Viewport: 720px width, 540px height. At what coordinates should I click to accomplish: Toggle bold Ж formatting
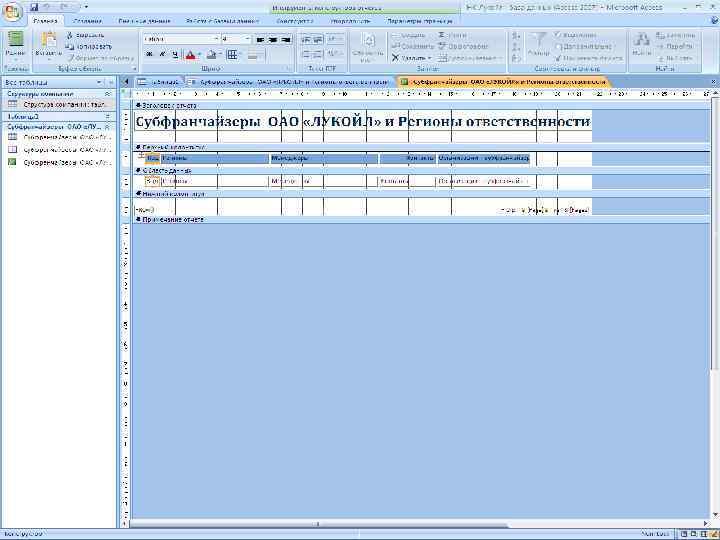click(149, 55)
